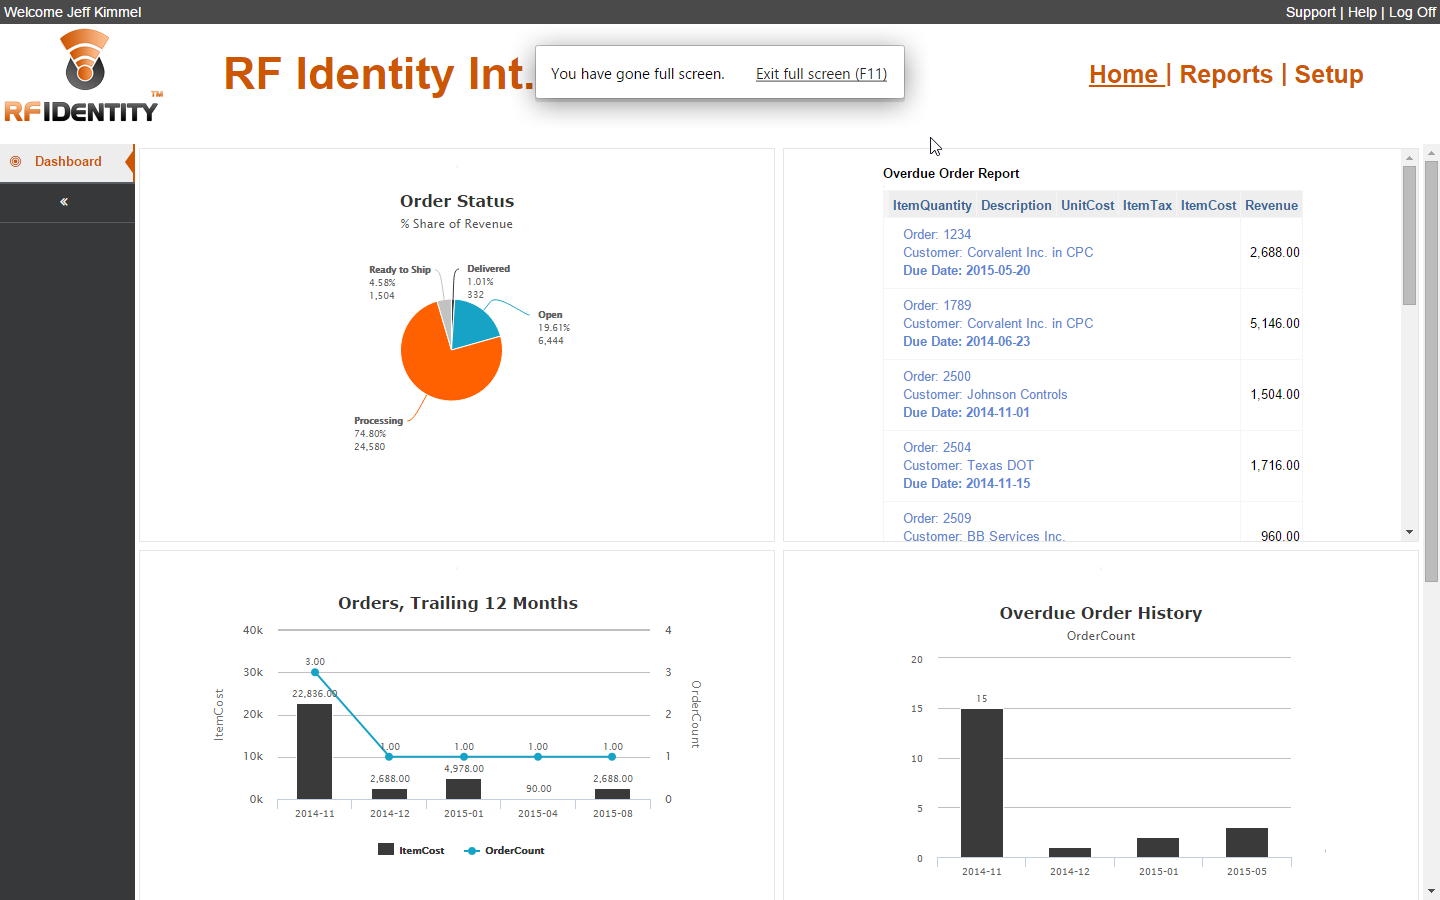Click the 2015-01 overdue history bar
Viewport: 1440px width, 900px height.
pyautogui.click(x=1158, y=847)
